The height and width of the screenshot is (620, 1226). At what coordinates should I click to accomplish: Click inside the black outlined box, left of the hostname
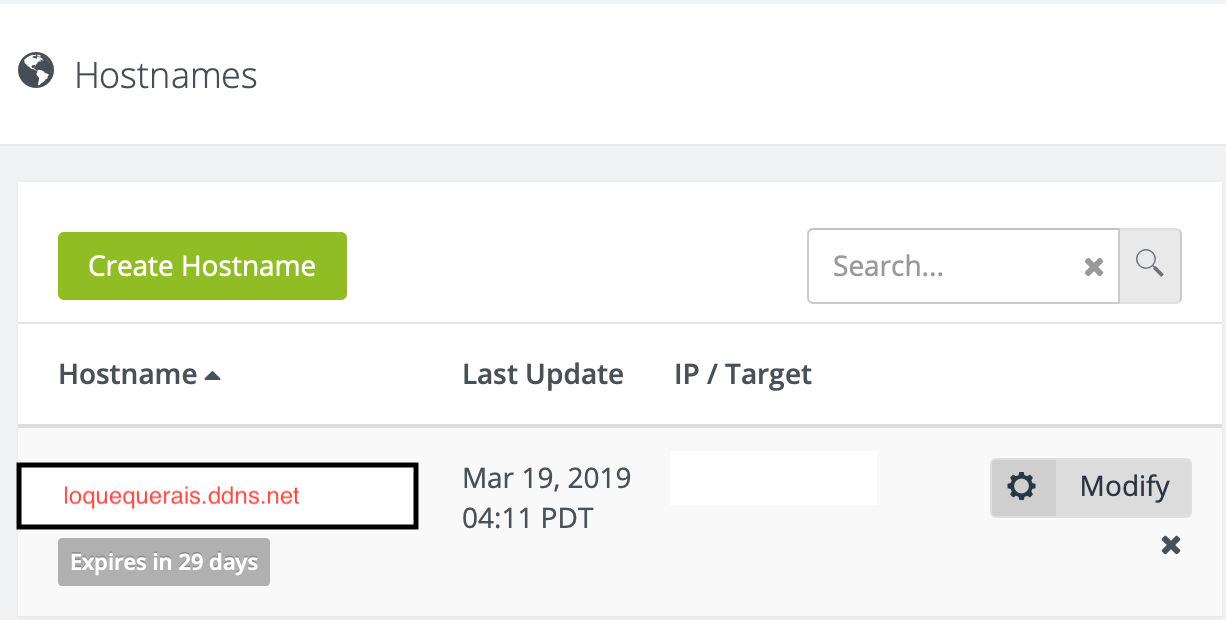click(x=41, y=496)
